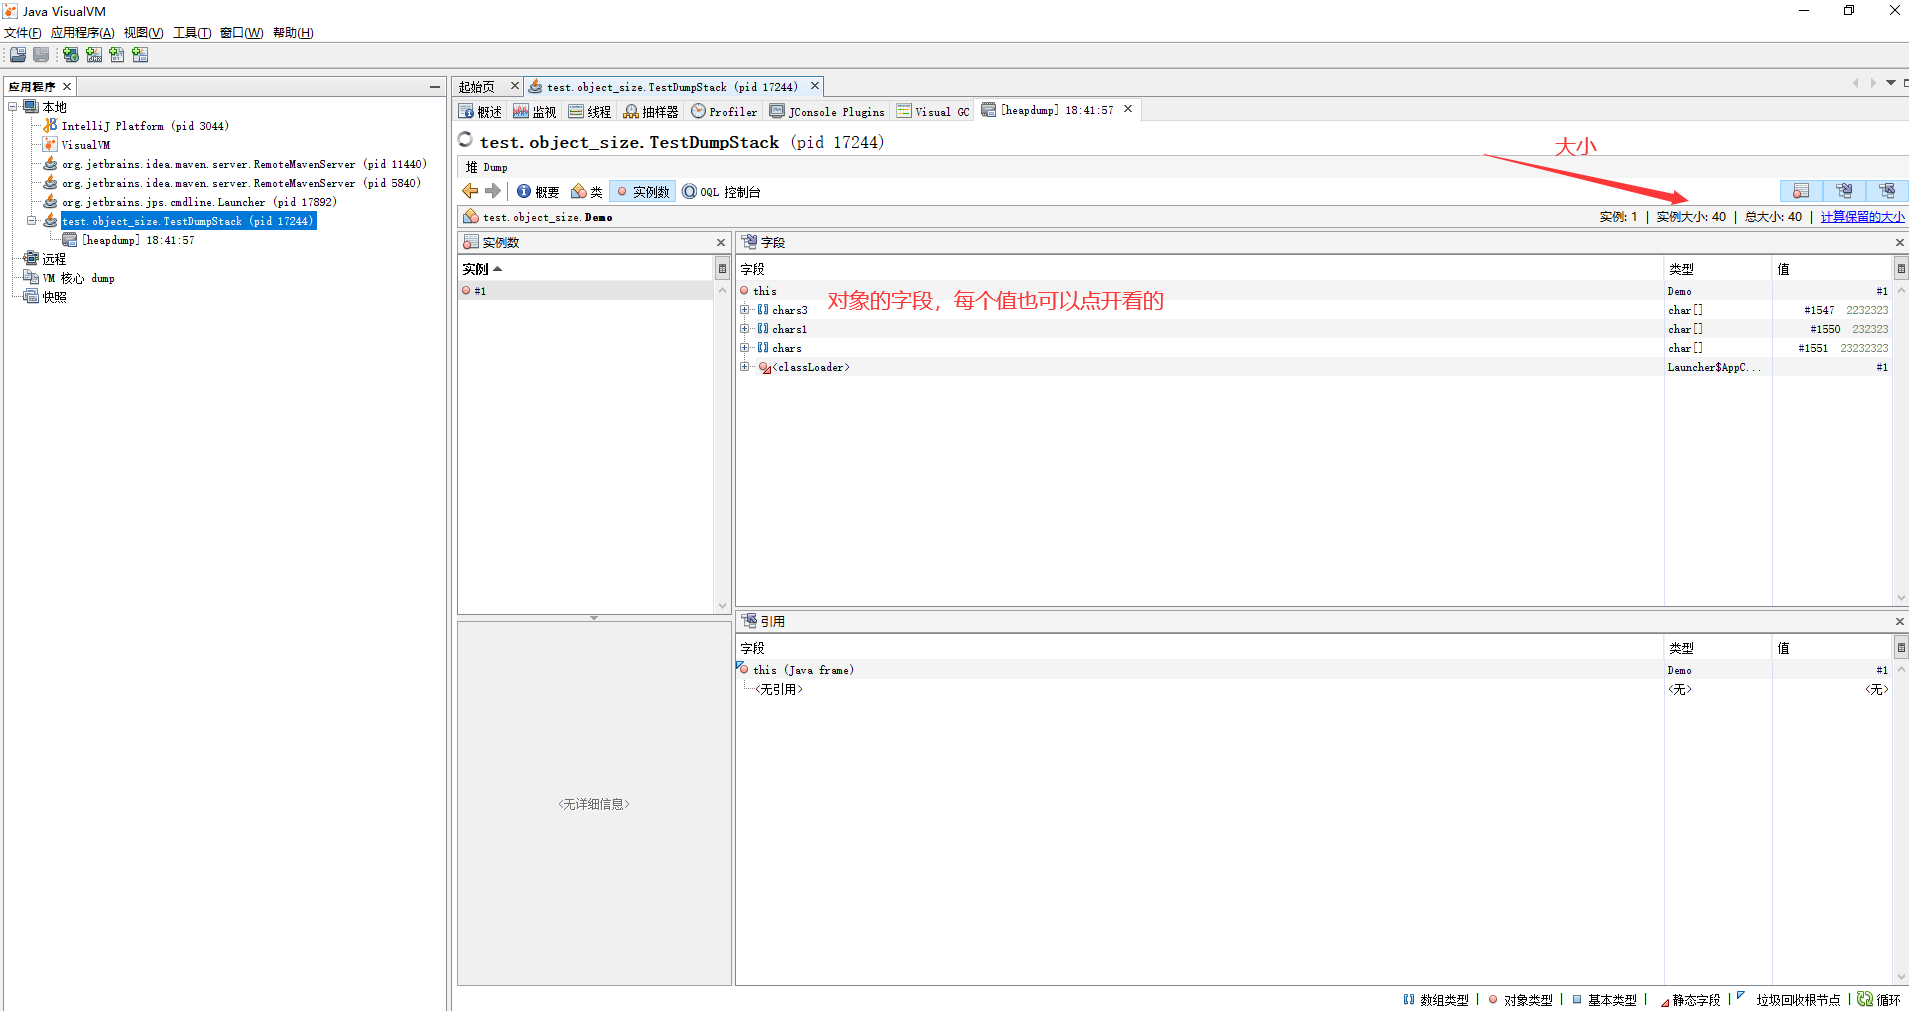
Task: Sort instances by the 实例 column header
Action: coord(586,269)
